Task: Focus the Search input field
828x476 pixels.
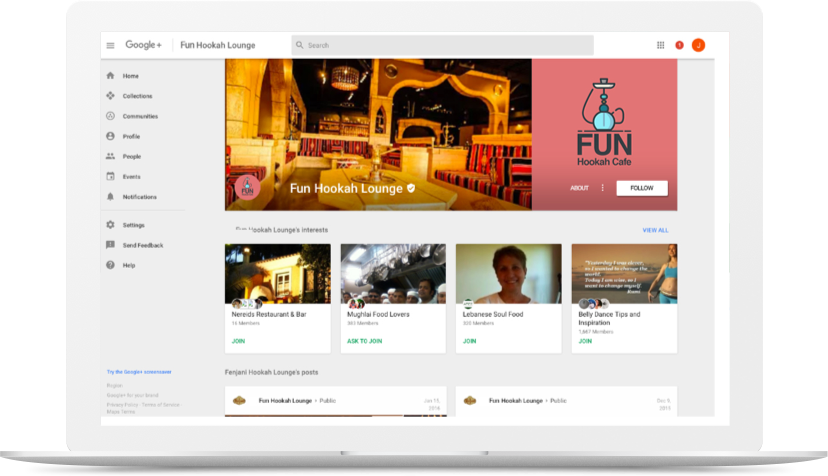Action: (x=443, y=45)
